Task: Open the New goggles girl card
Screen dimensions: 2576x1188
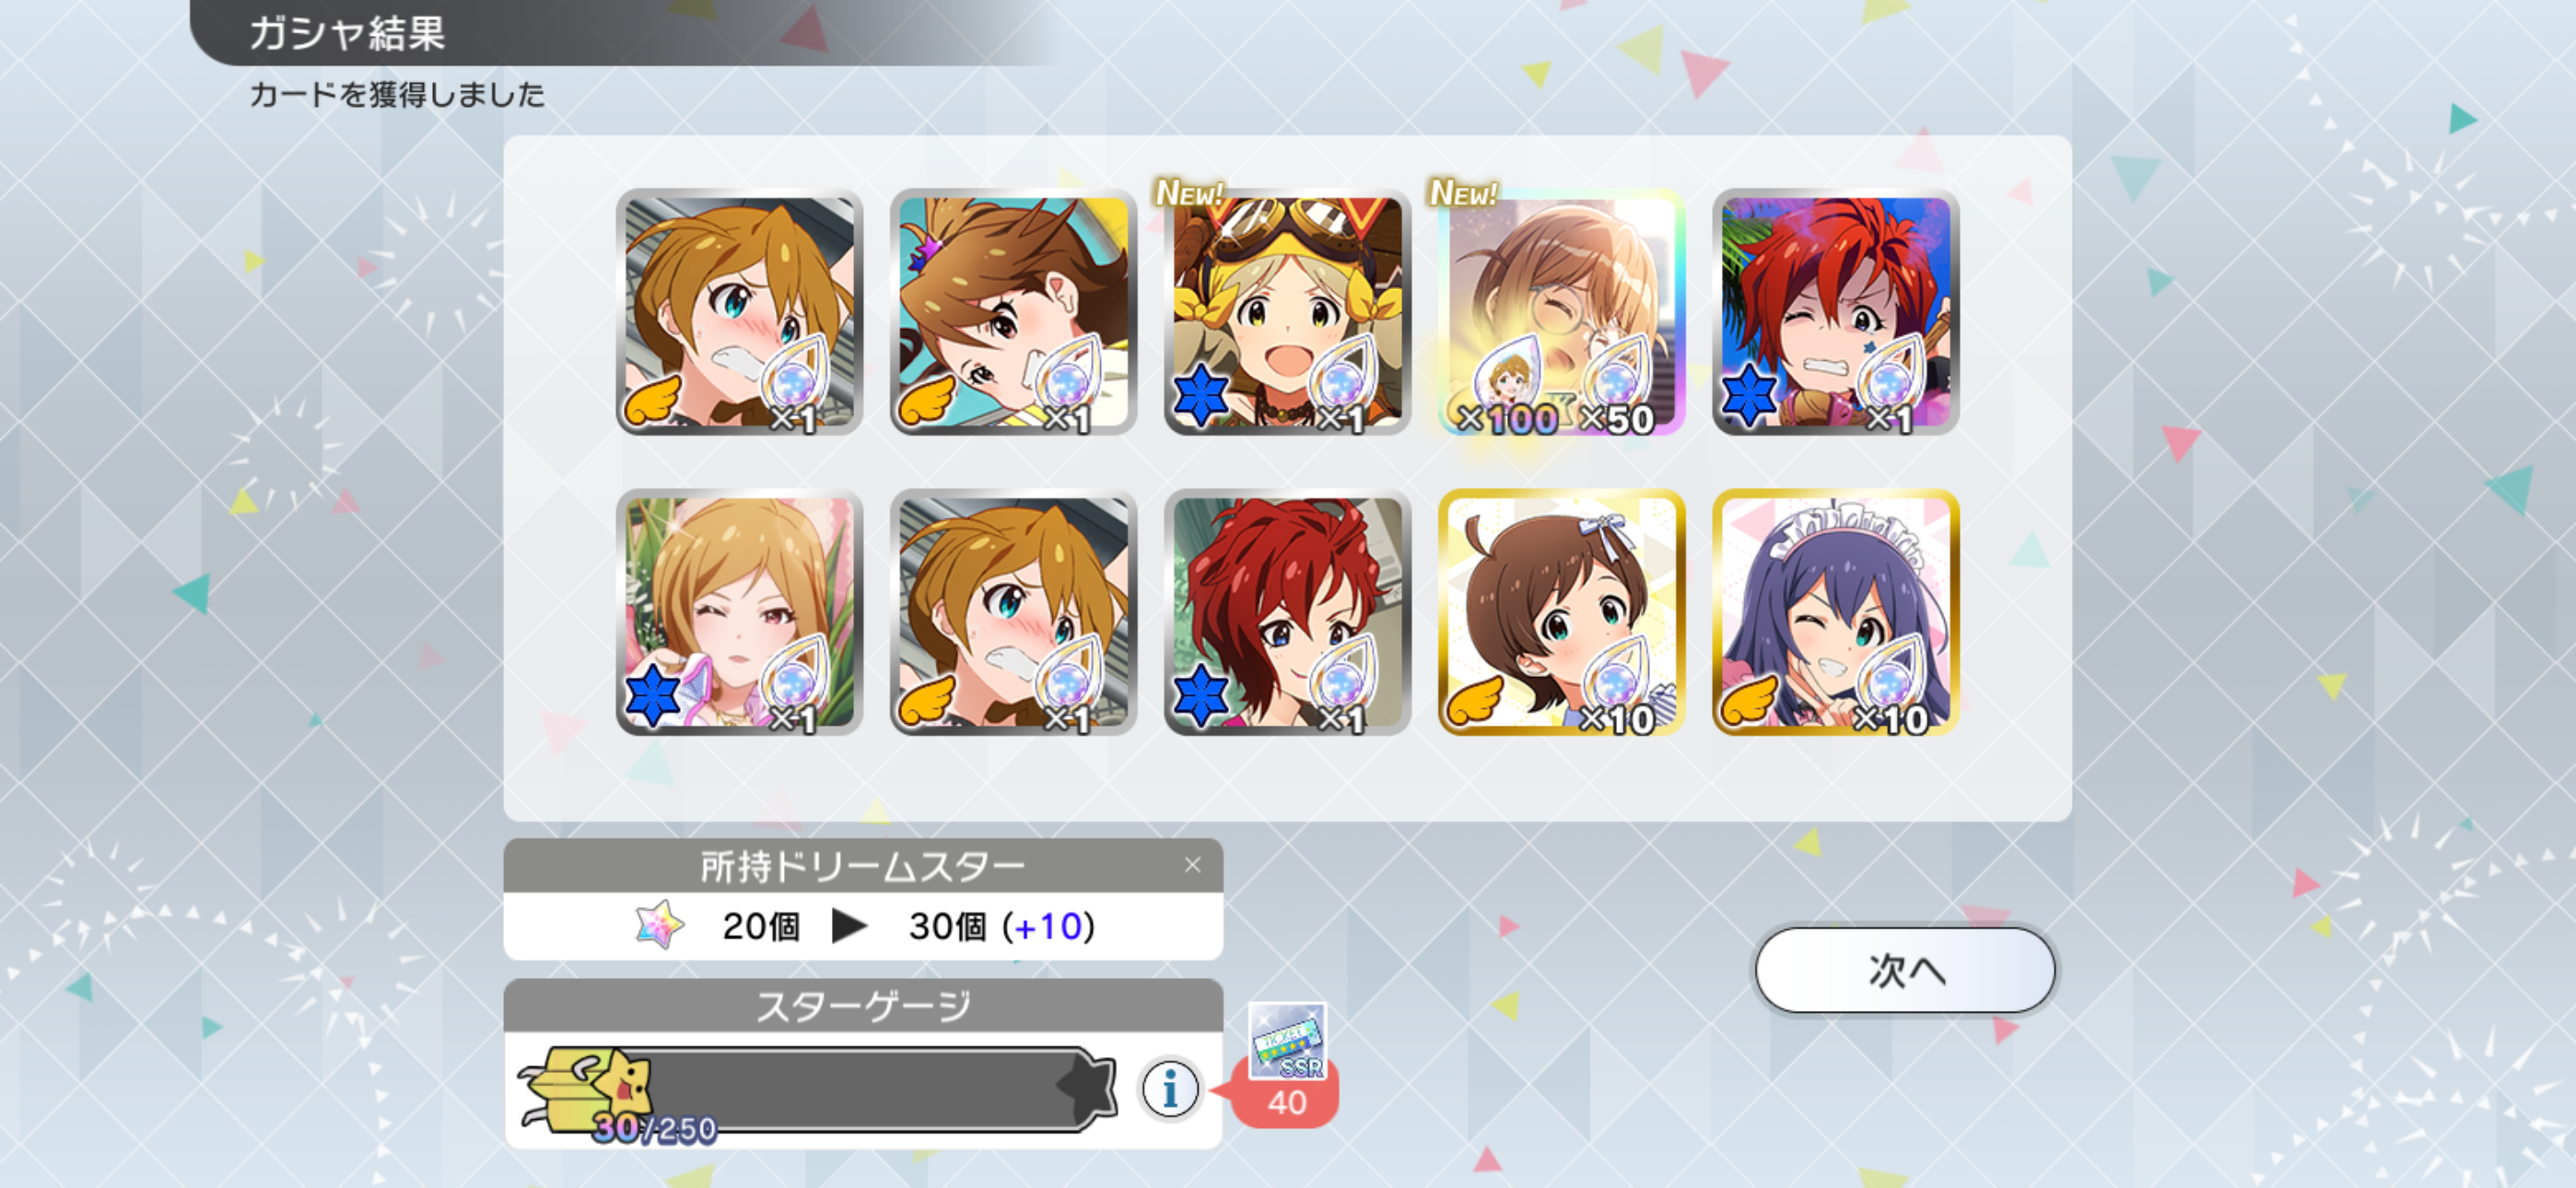Action: tap(1287, 312)
